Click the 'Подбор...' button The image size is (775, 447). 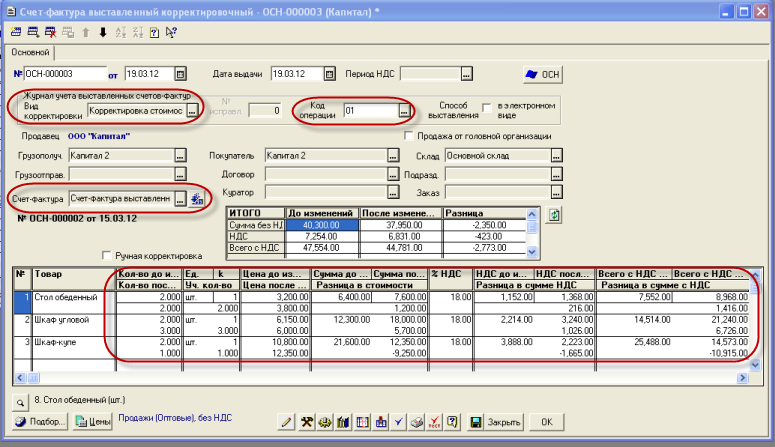pos(41,422)
